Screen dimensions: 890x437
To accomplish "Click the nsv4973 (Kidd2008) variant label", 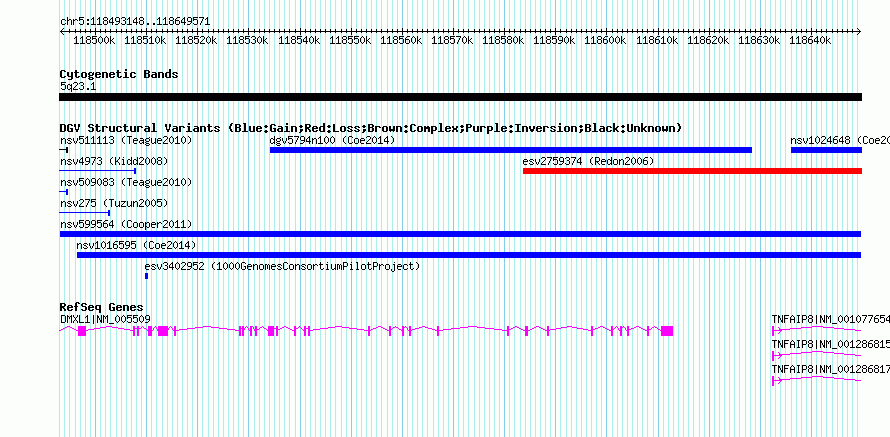I will [x=114, y=162].
